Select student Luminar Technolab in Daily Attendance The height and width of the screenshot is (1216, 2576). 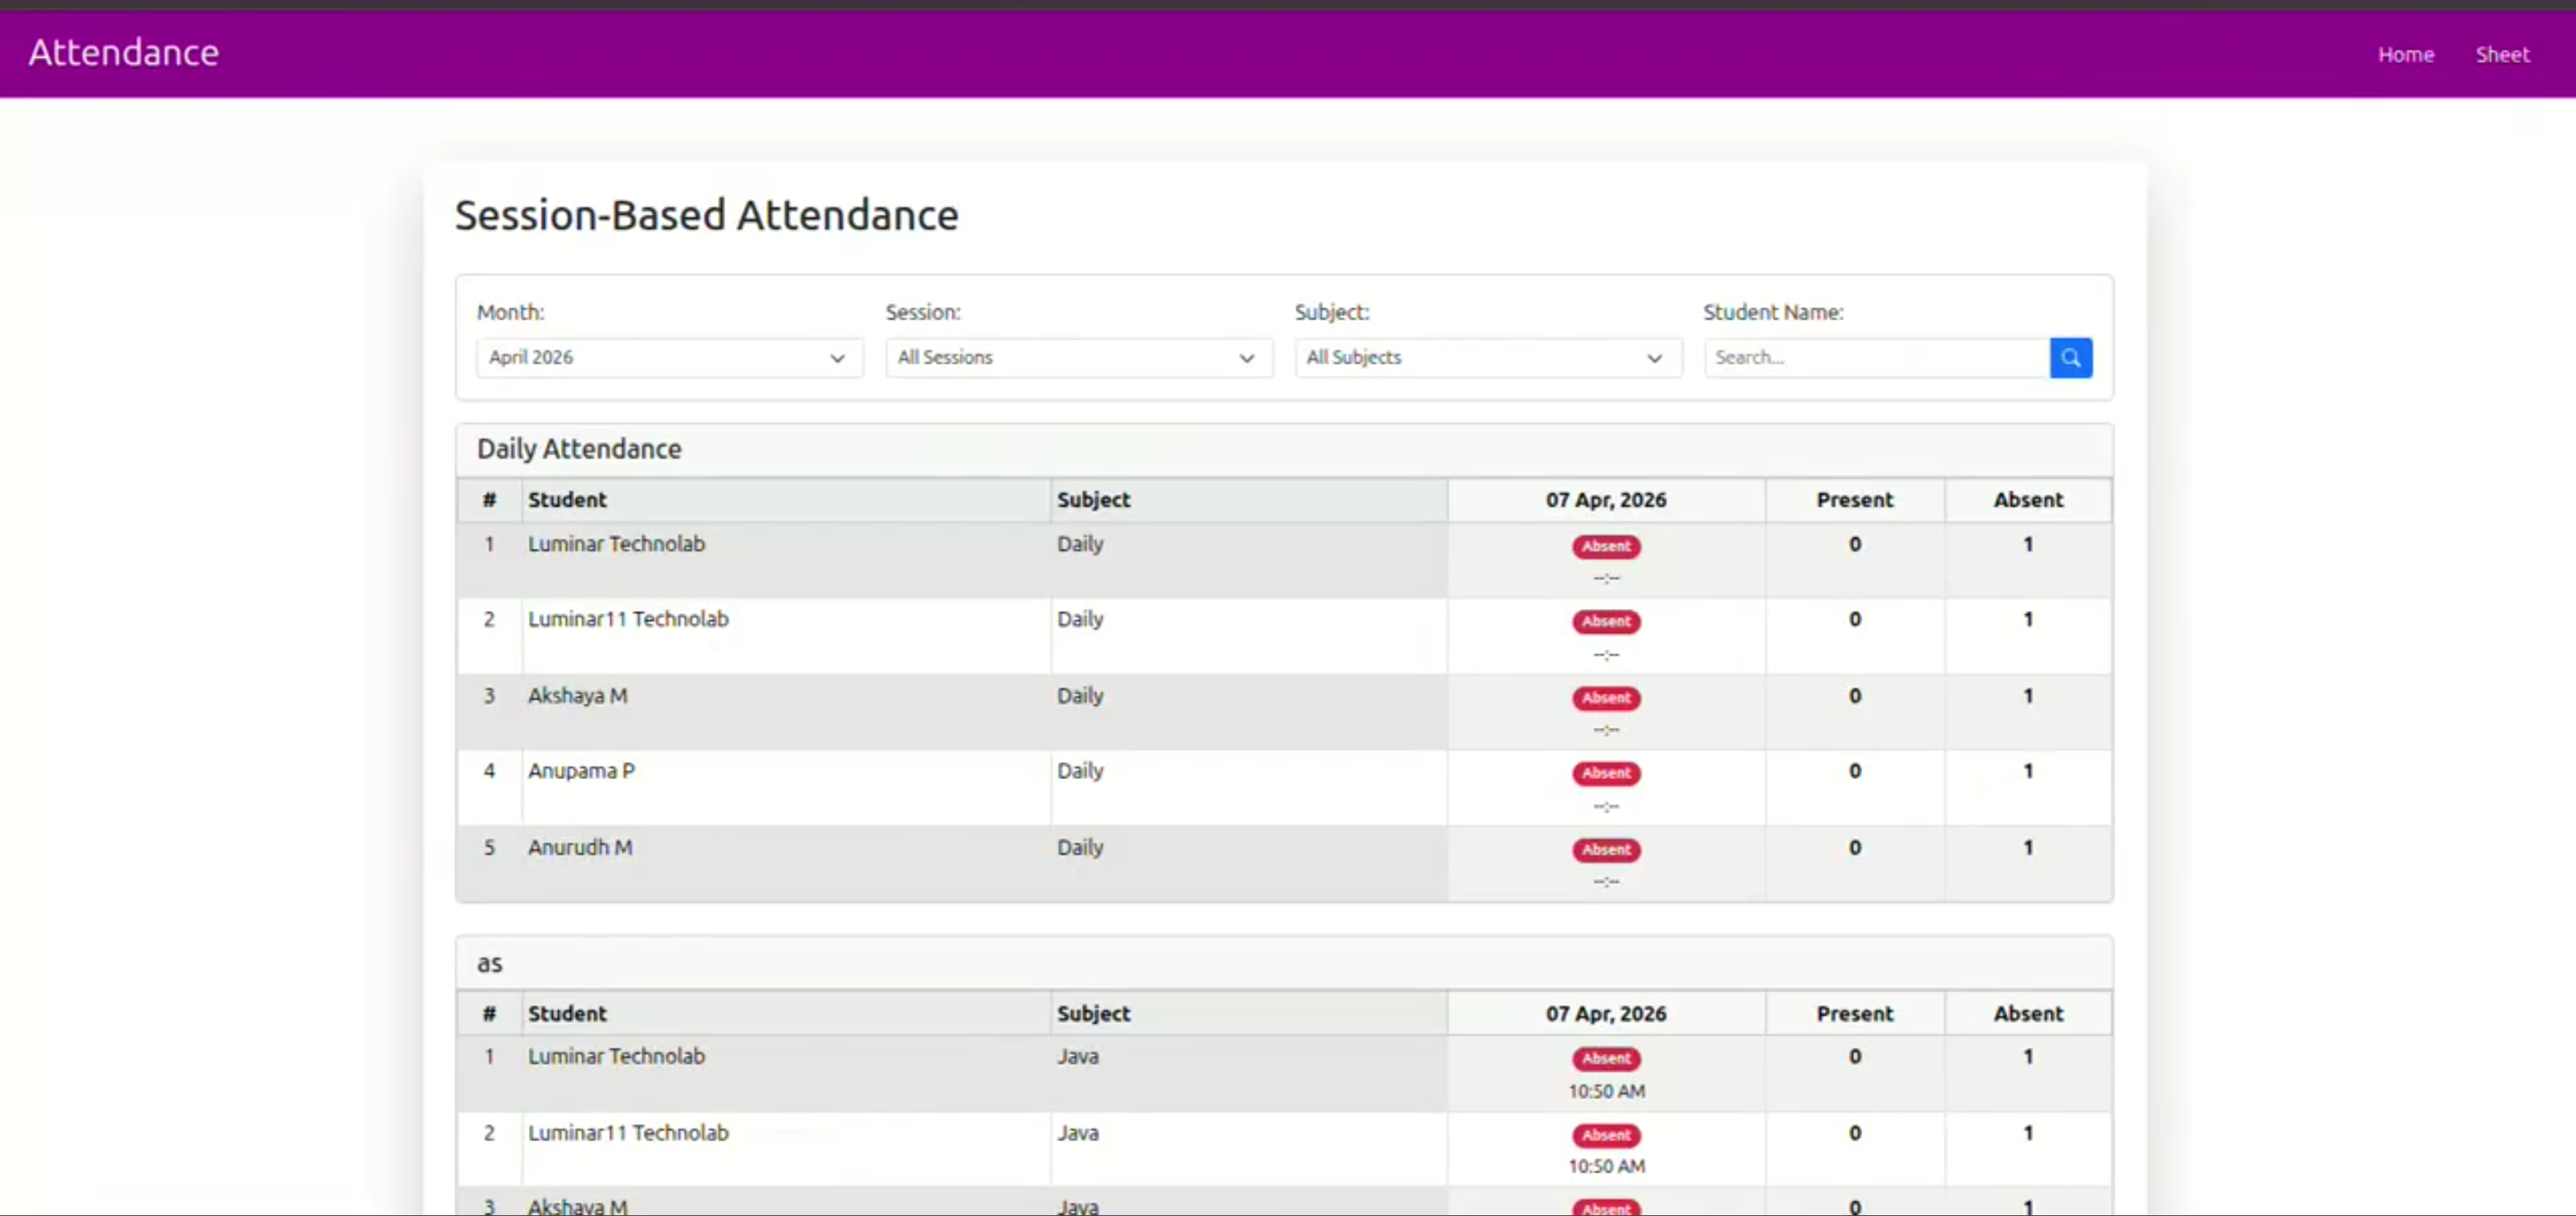pyautogui.click(x=616, y=544)
